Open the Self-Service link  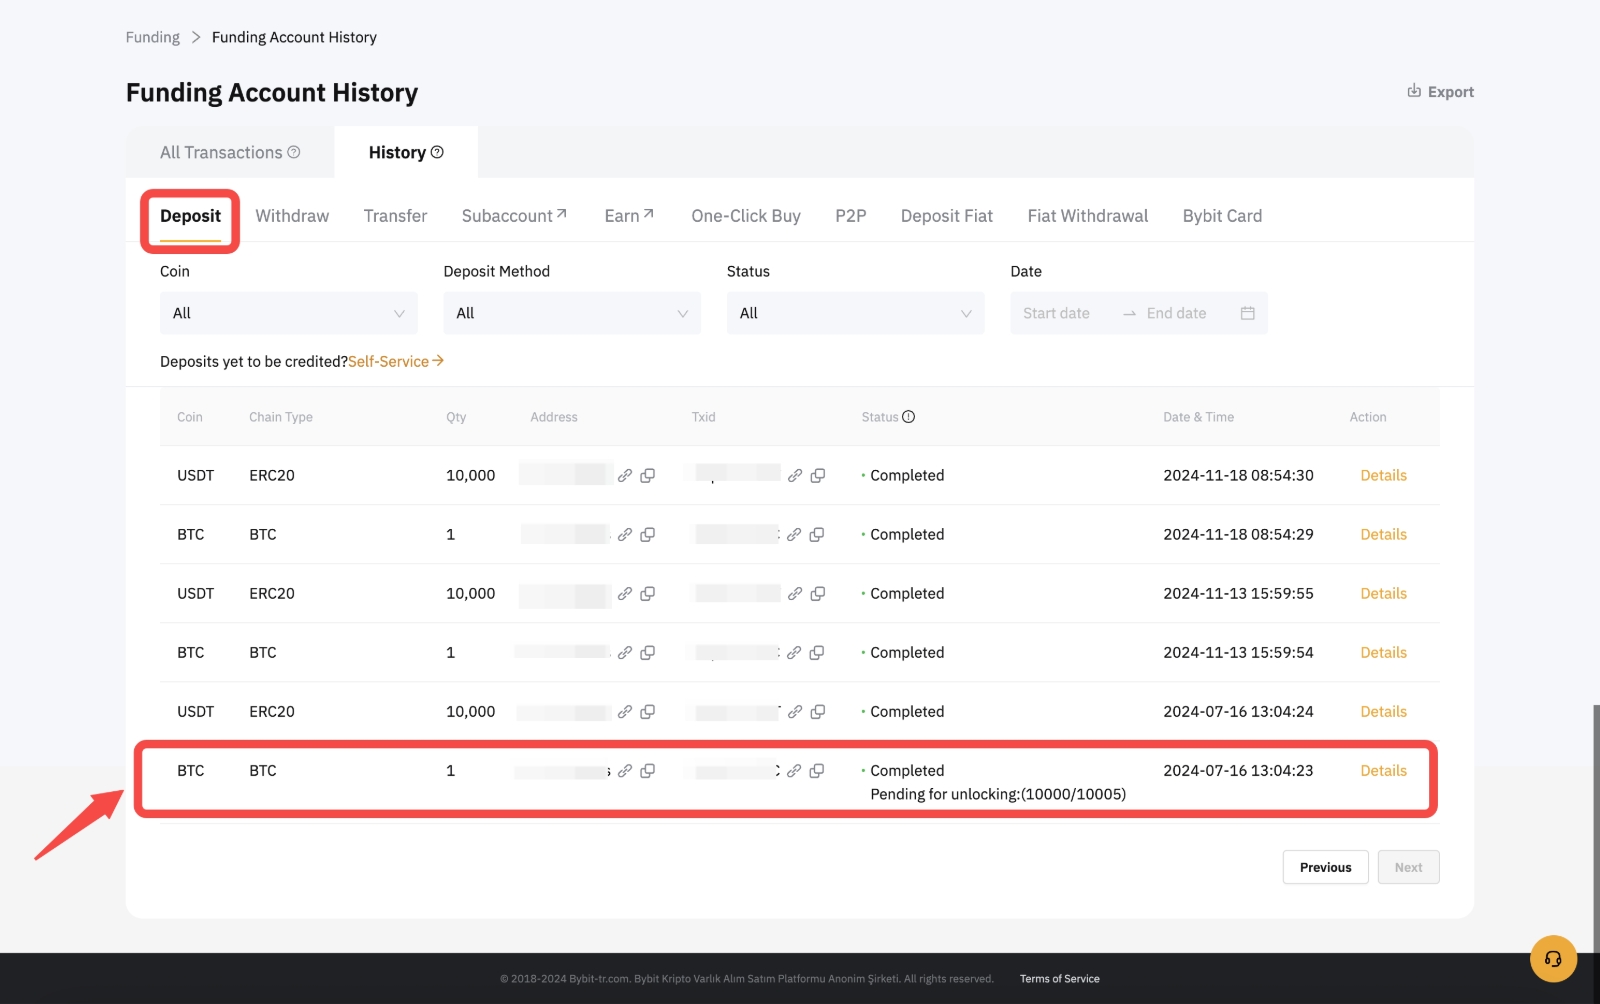[x=395, y=361]
